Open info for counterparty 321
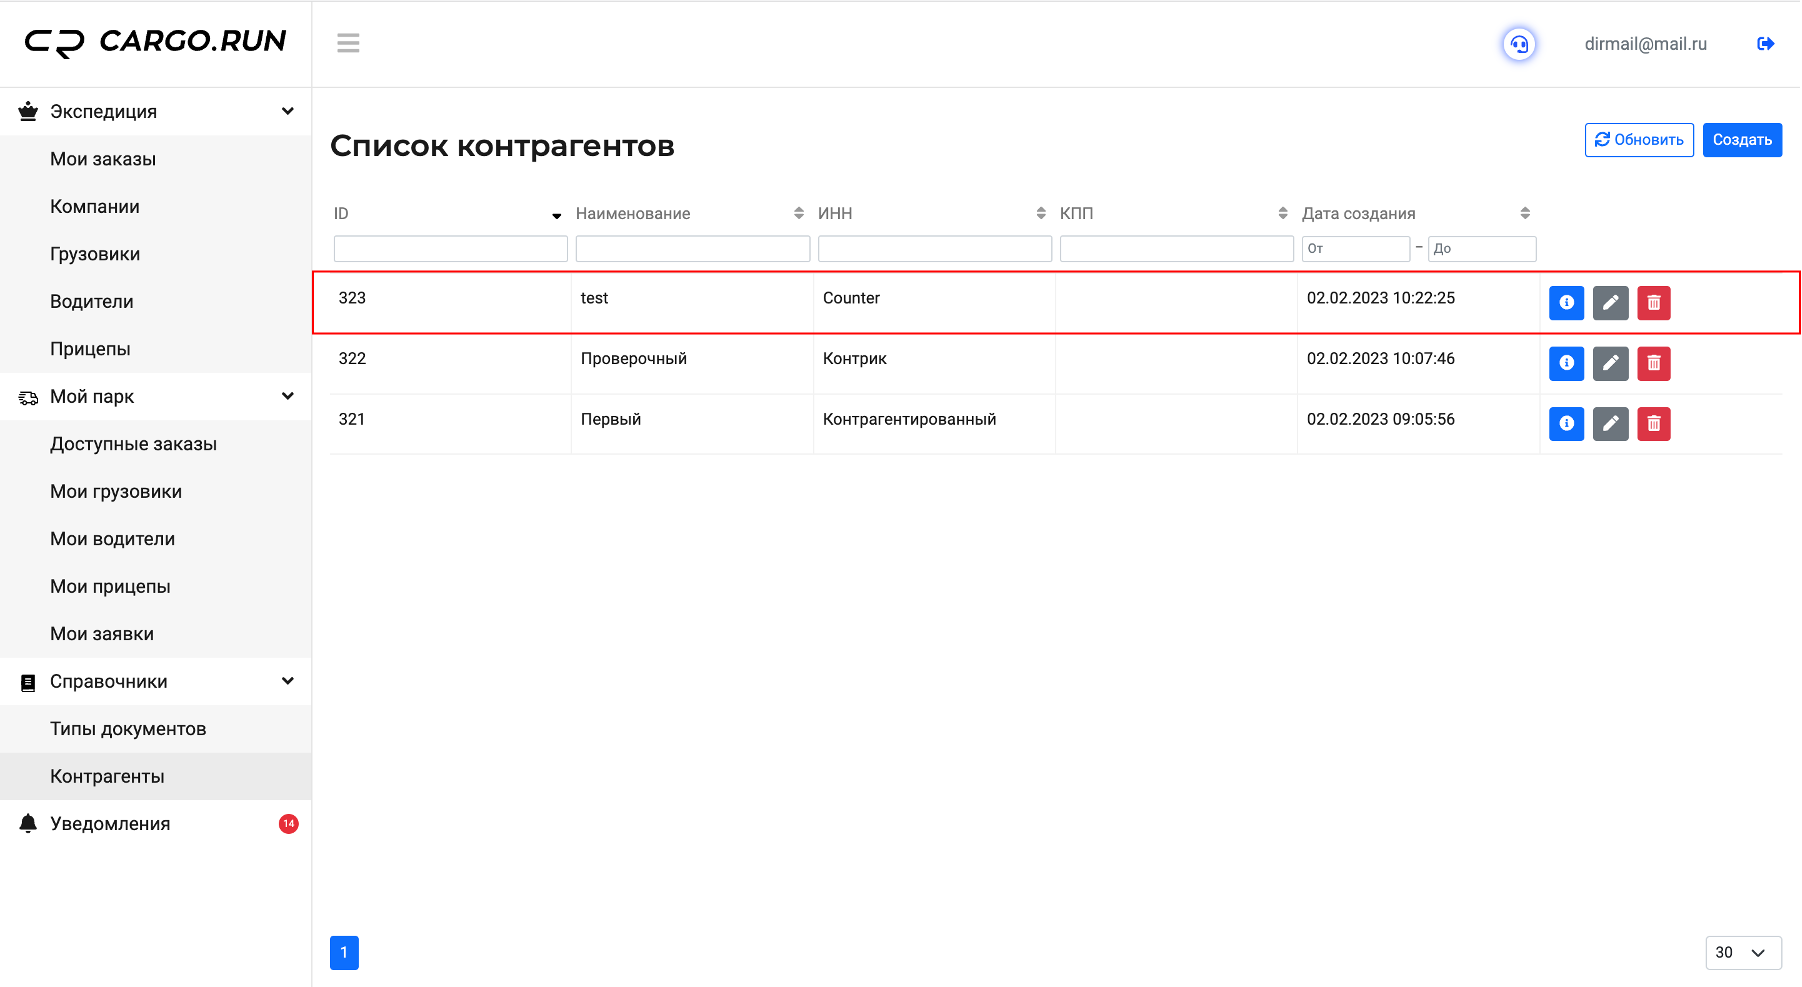 1566,424
